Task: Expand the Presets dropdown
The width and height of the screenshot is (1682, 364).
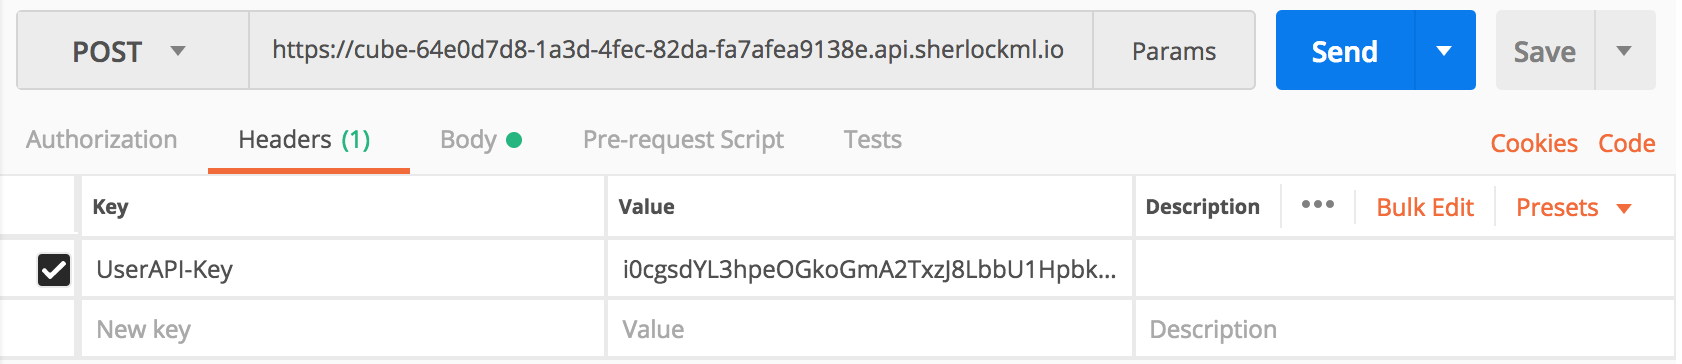Action: point(1574,207)
